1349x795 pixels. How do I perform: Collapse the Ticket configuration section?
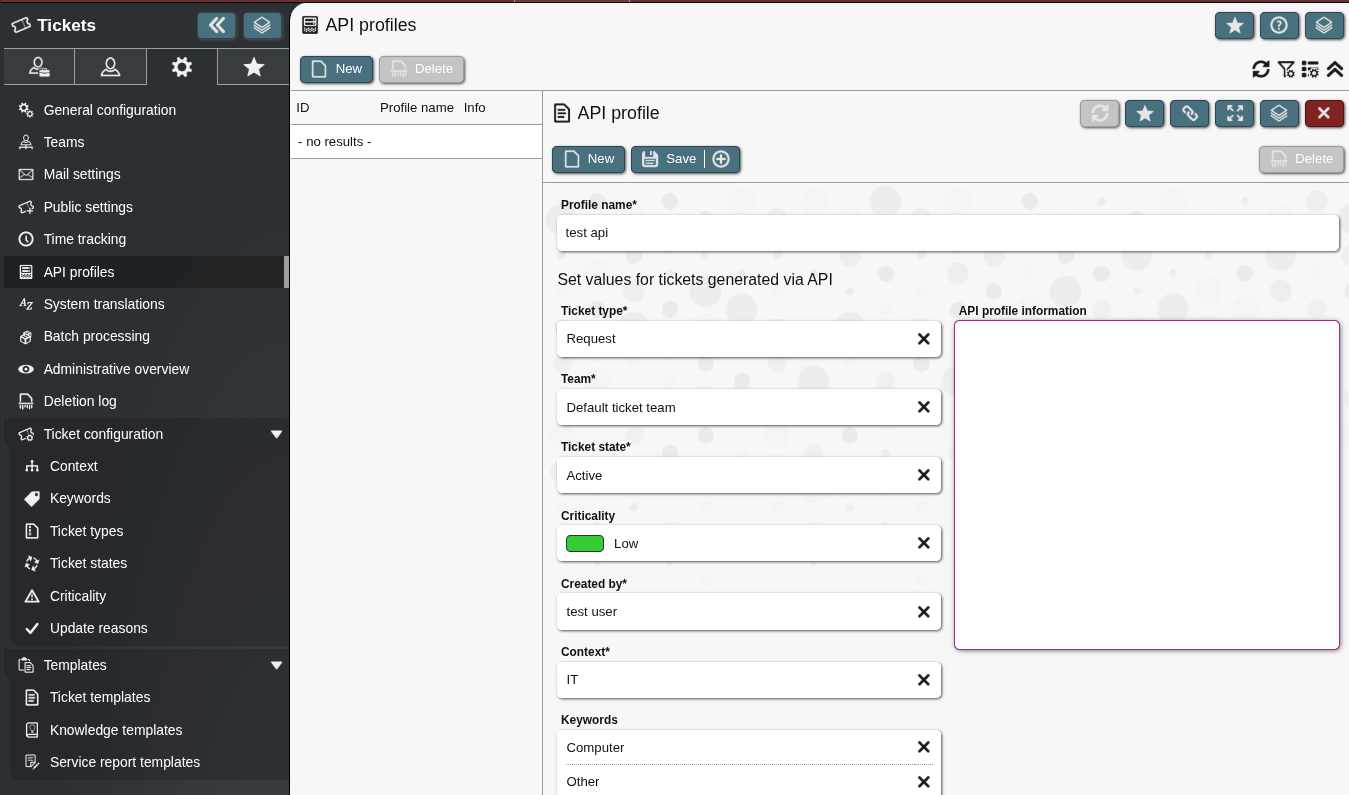277,434
